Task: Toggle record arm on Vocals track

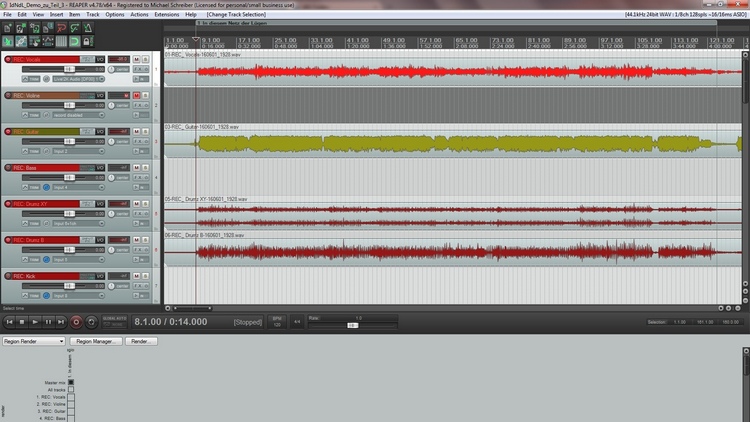Action: click(x=8, y=59)
